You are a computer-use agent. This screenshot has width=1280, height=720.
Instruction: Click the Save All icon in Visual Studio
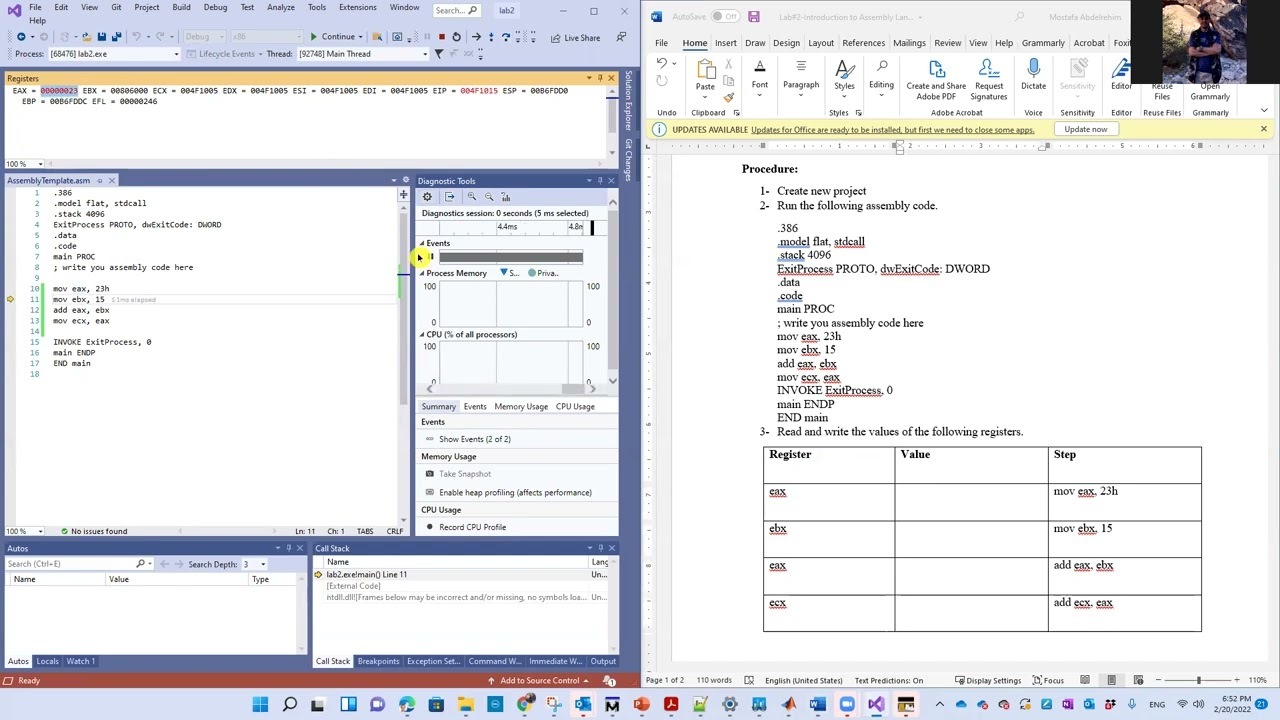coord(116,37)
